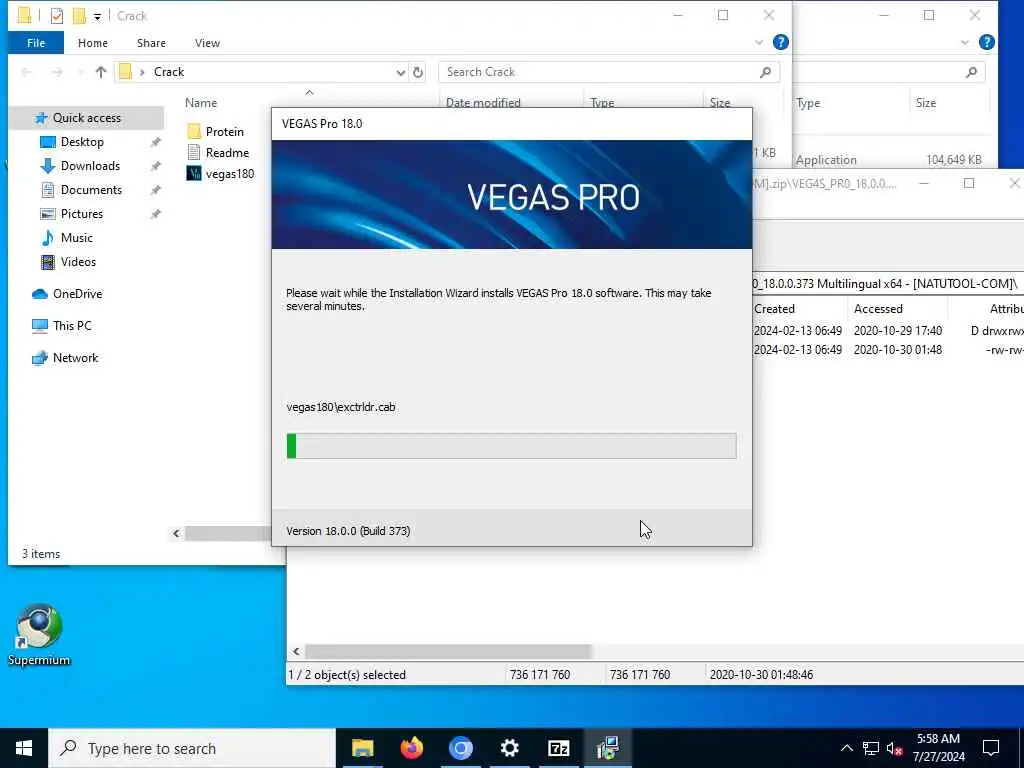Click the search magnifier in Crack window
This screenshot has height=768, width=1024.
tap(765, 72)
